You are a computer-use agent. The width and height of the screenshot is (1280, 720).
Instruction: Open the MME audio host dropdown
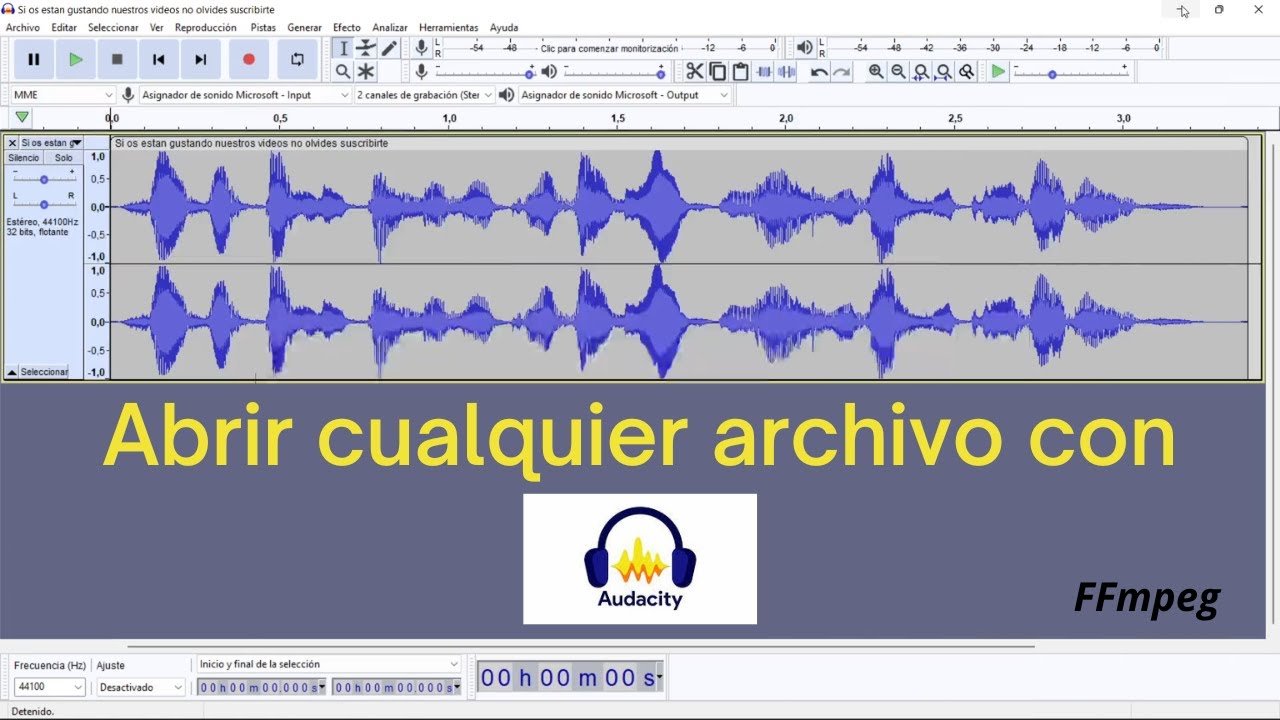tap(63, 95)
